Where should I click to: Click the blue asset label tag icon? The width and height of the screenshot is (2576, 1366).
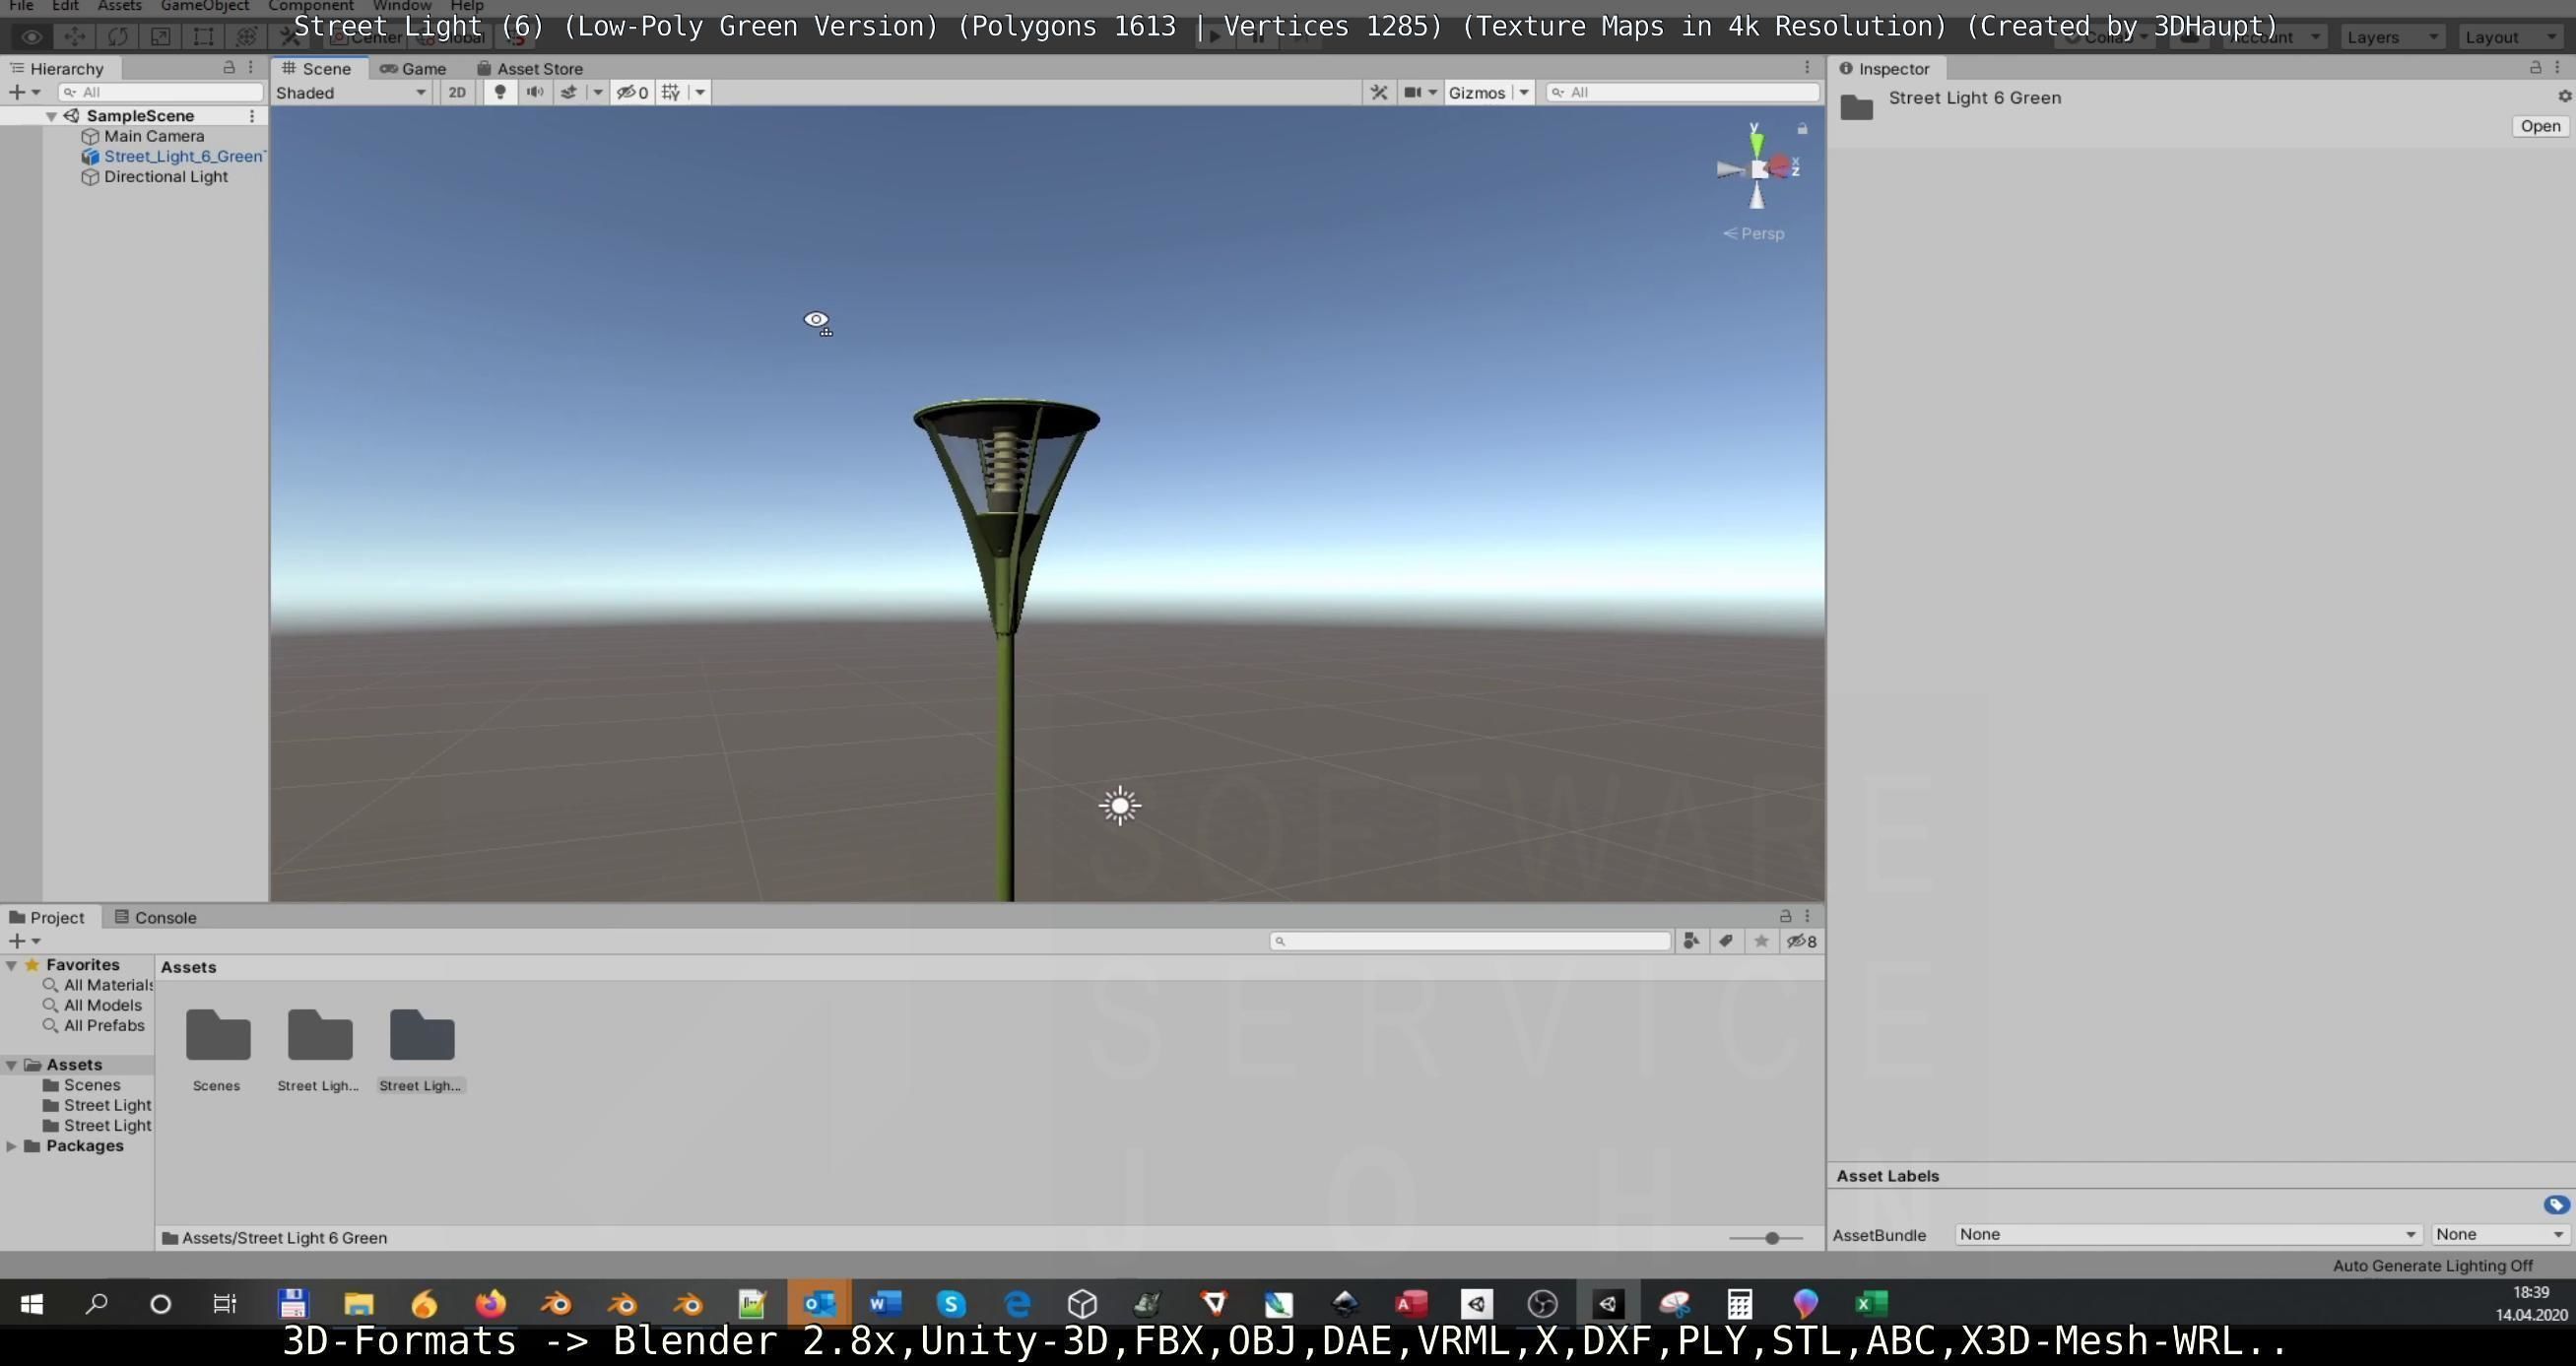(x=2556, y=1205)
